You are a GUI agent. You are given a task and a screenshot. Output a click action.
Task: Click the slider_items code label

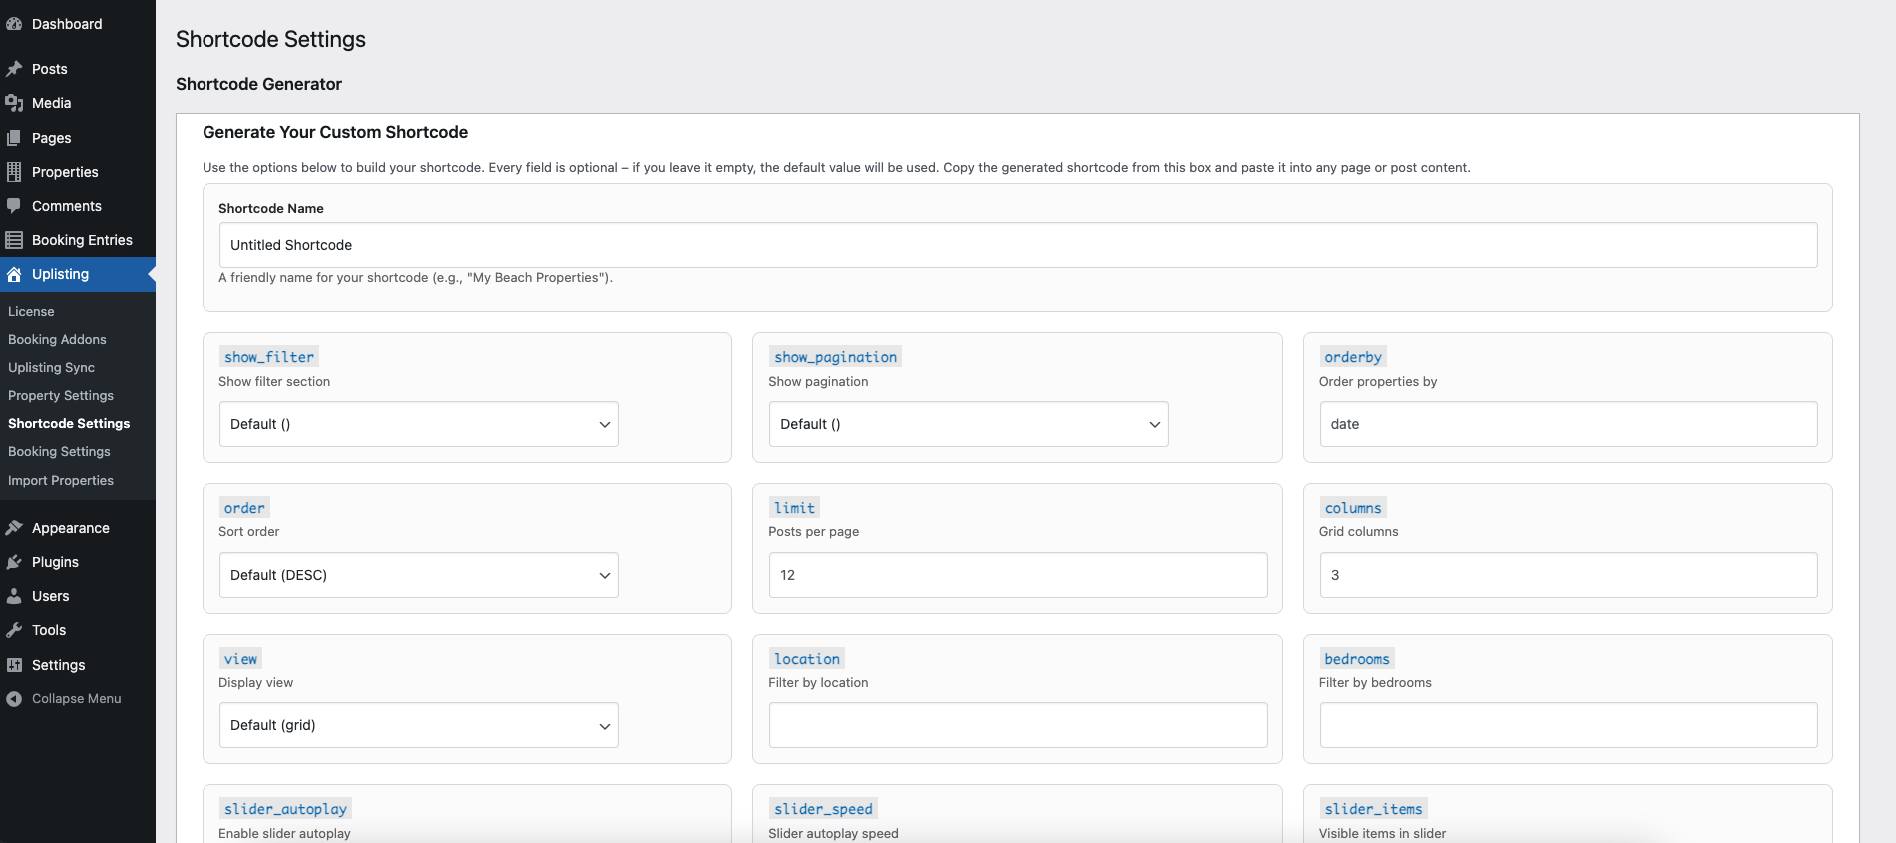click(1373, 809)
